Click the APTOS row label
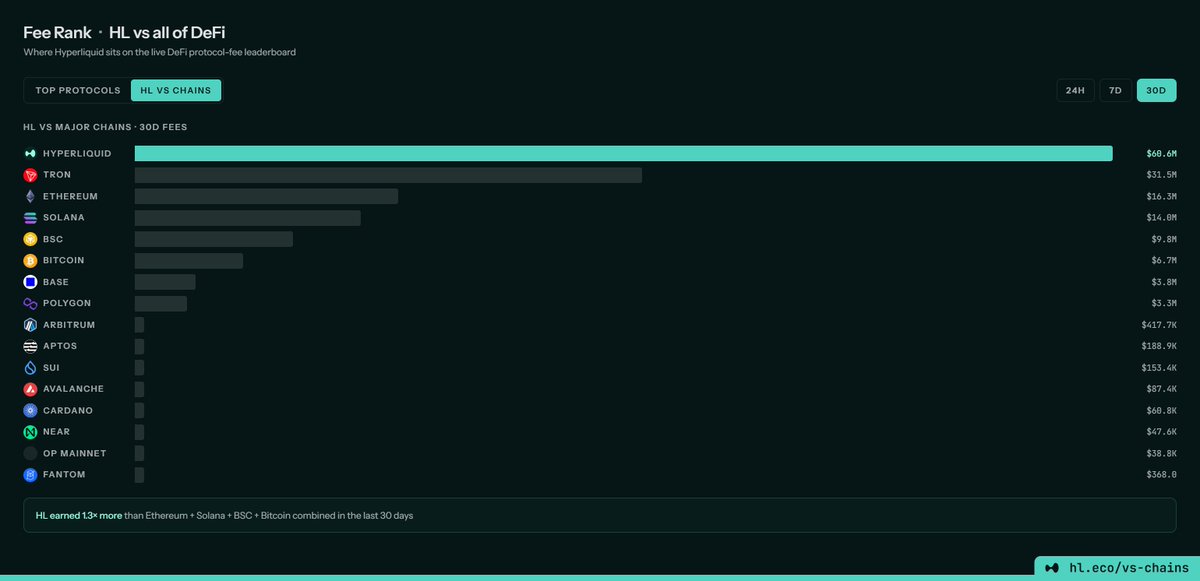 [60, 346]
